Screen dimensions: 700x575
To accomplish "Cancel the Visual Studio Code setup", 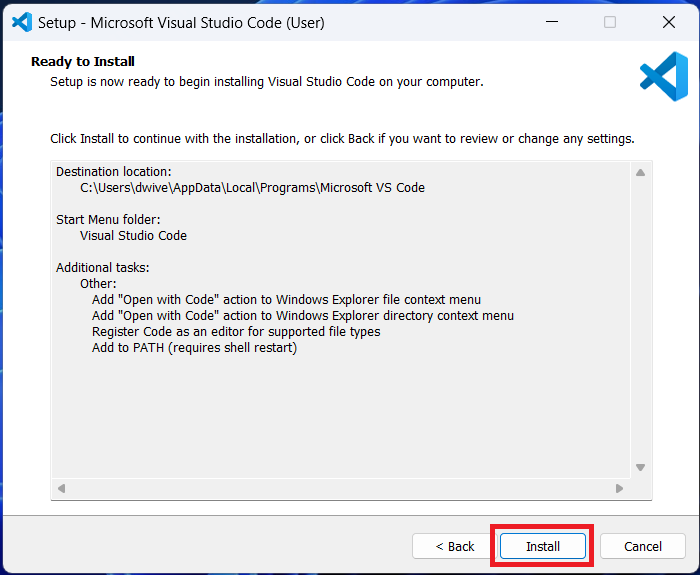I will (x=643, y=546).
